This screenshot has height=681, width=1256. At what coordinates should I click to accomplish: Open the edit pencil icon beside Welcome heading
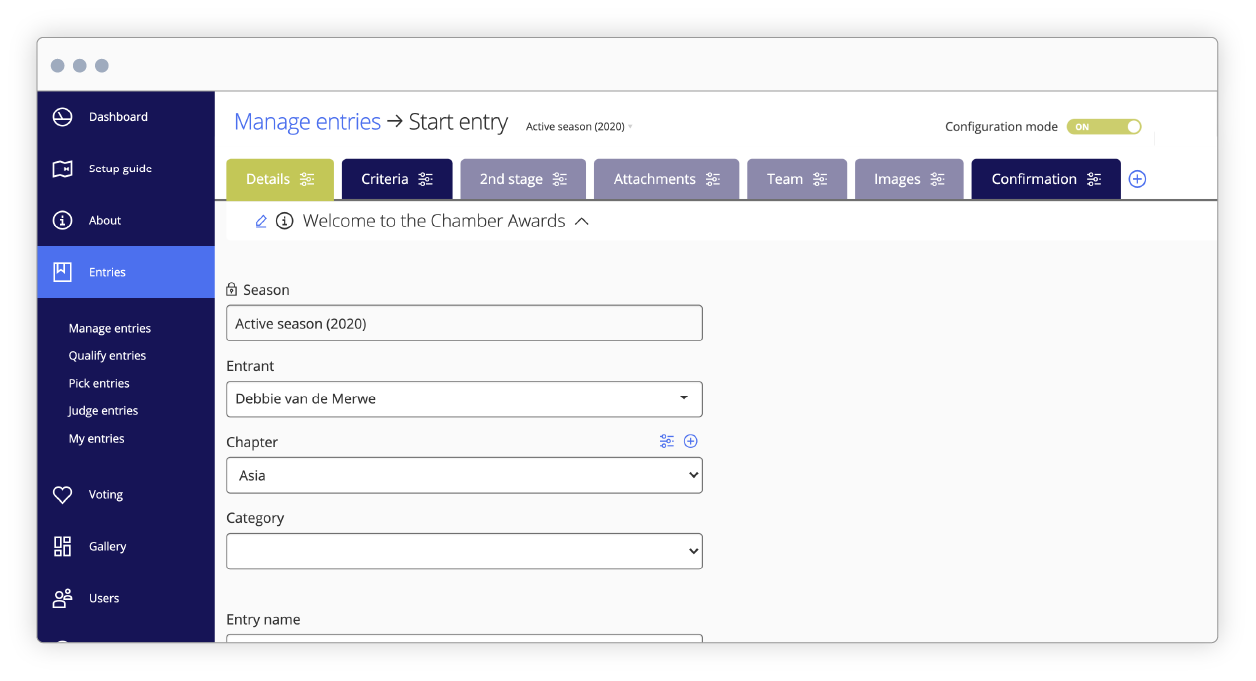click(261, 221)
